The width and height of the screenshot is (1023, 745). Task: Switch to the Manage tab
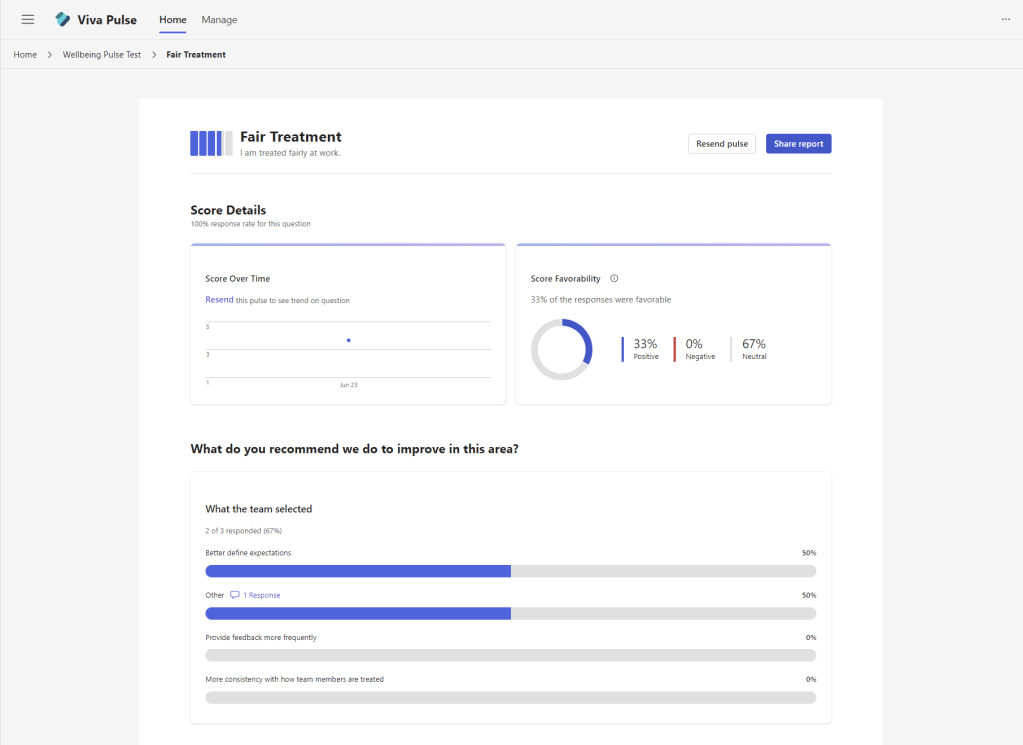[219, 19]
